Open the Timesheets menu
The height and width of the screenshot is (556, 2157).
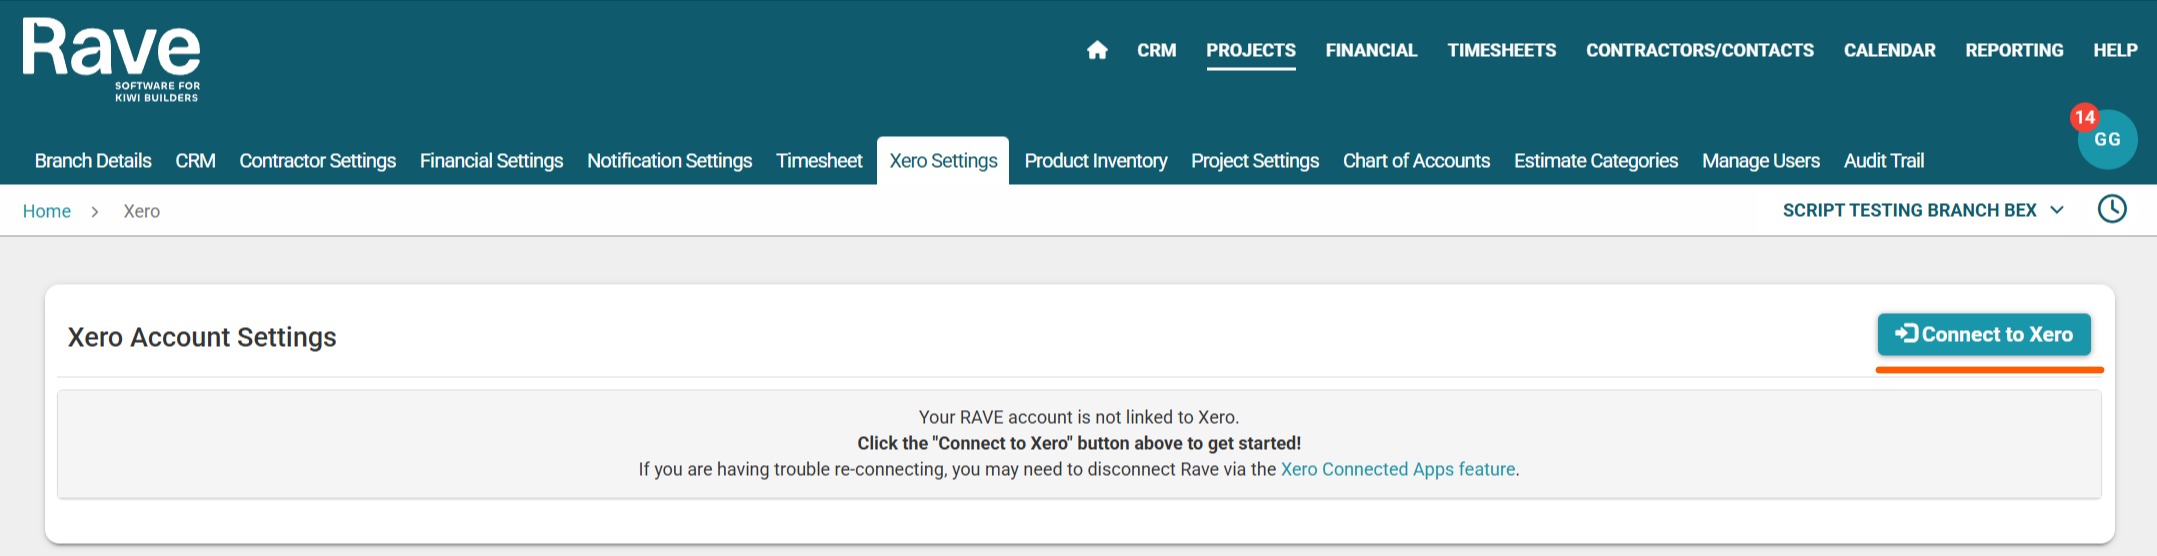(x=1501, y=50)
